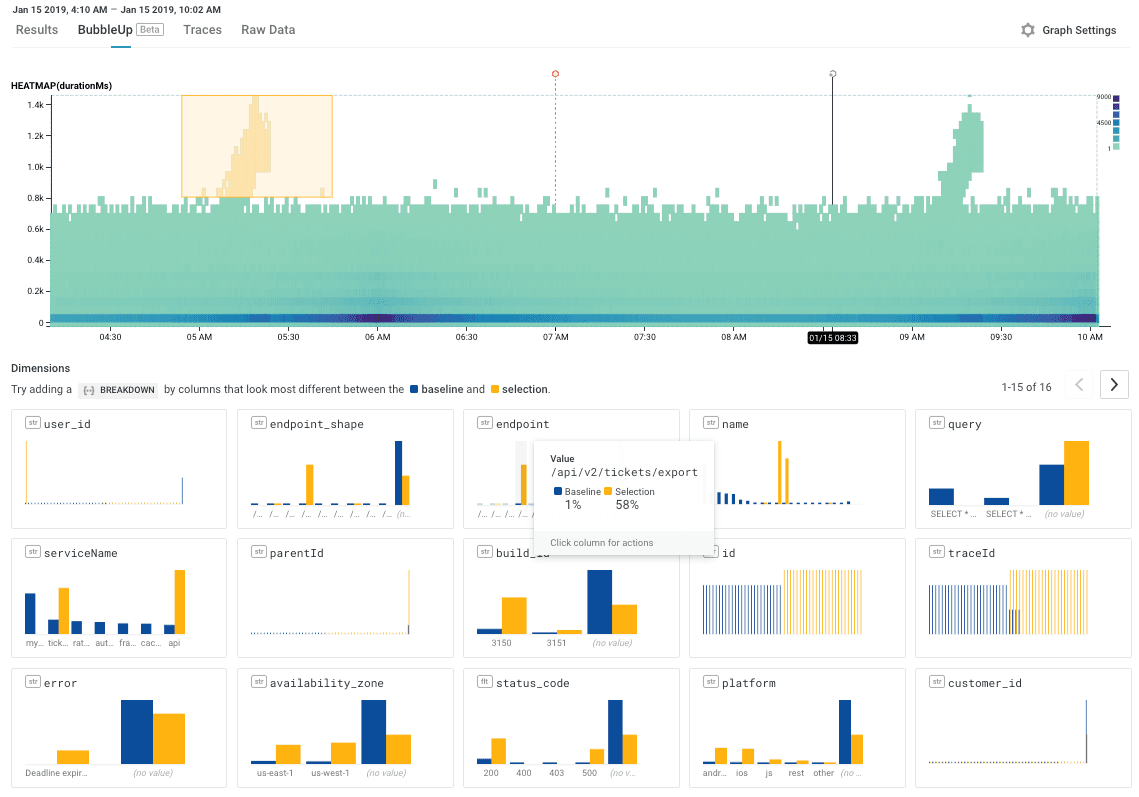This screenshot has height=797, width=1139.
Task: Switch to the Raw Data tab
Action: click(268, 30)
